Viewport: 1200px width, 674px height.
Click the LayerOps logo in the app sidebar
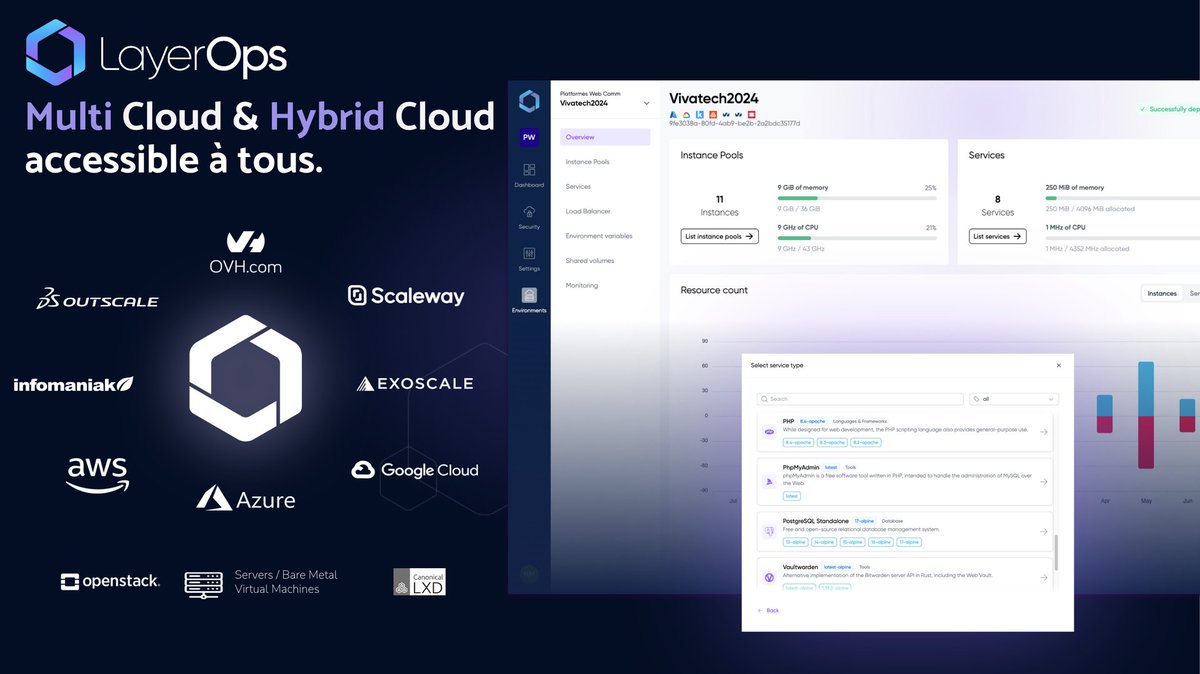tap(529, 103)
